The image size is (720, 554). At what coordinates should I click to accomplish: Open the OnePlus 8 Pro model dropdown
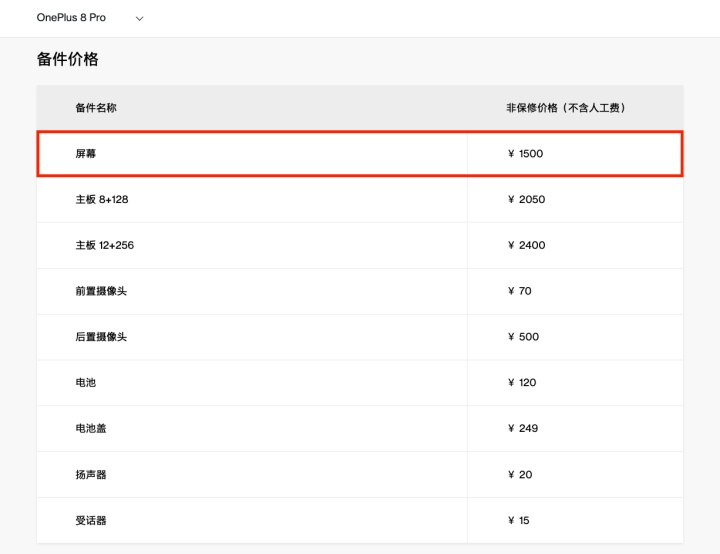coord(90,18)
